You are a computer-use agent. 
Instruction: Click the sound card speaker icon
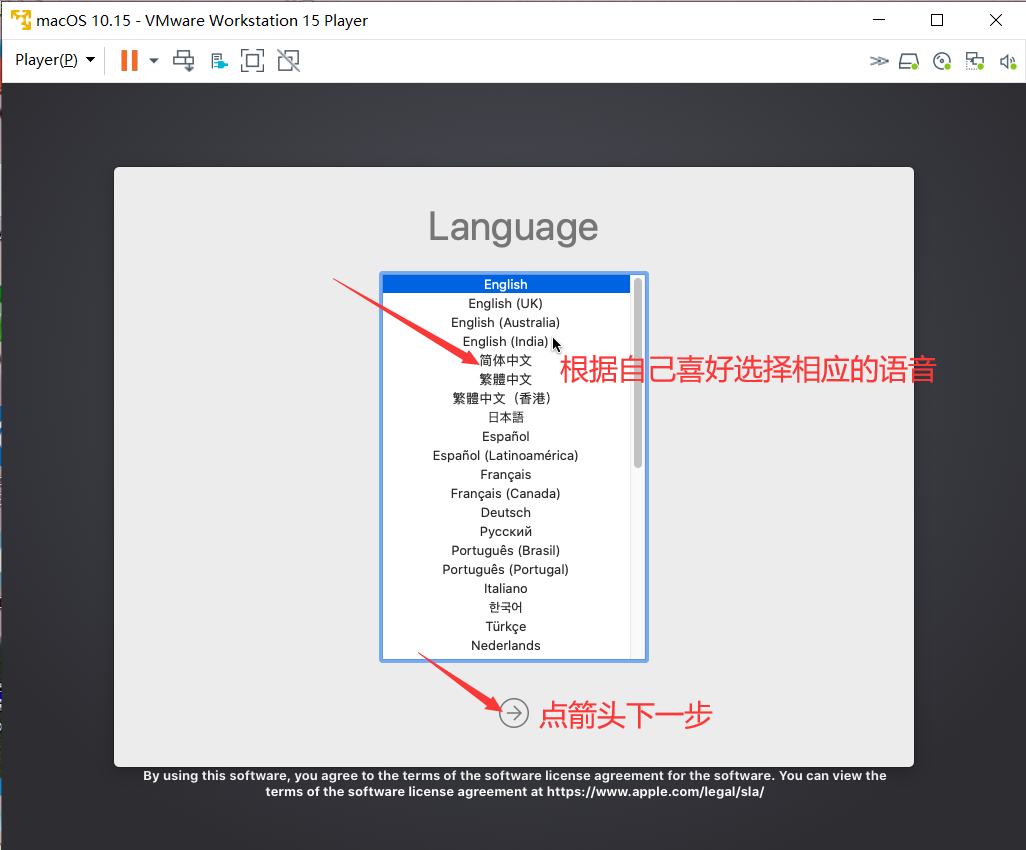click(x=1007, y=62)
